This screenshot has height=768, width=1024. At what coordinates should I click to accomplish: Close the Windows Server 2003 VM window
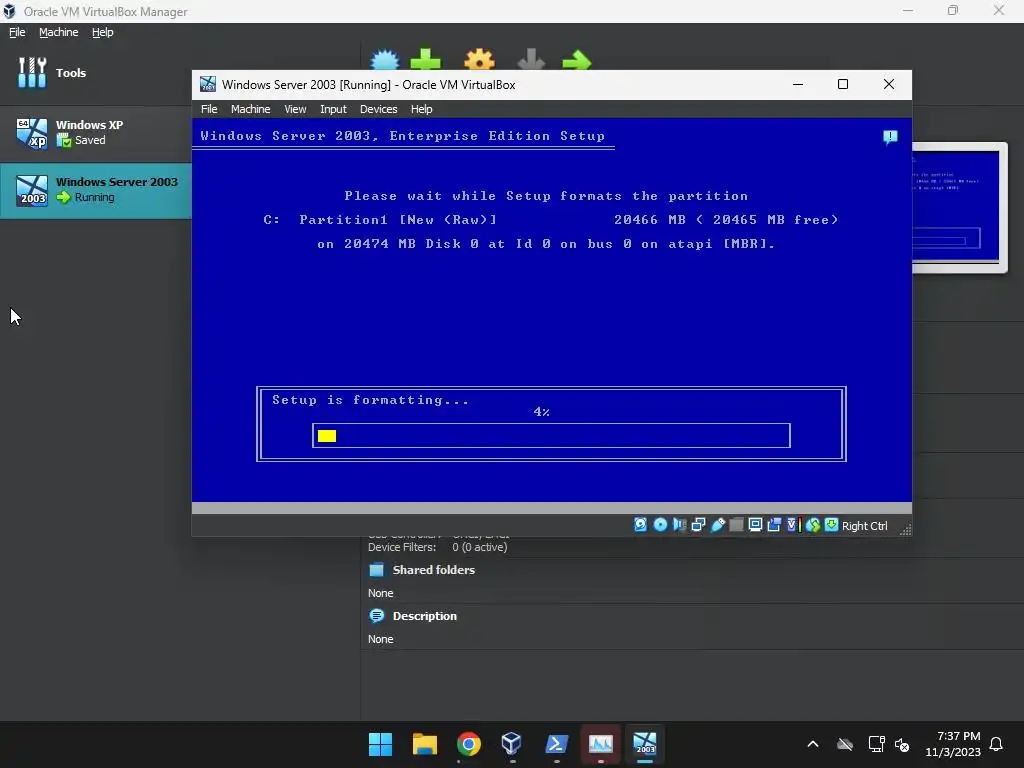pyautogui.click(x=889, y=84)
